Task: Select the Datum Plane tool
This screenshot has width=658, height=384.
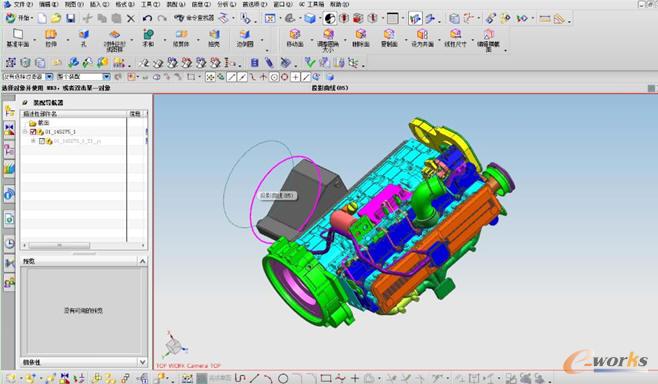Action: (18, 37)
